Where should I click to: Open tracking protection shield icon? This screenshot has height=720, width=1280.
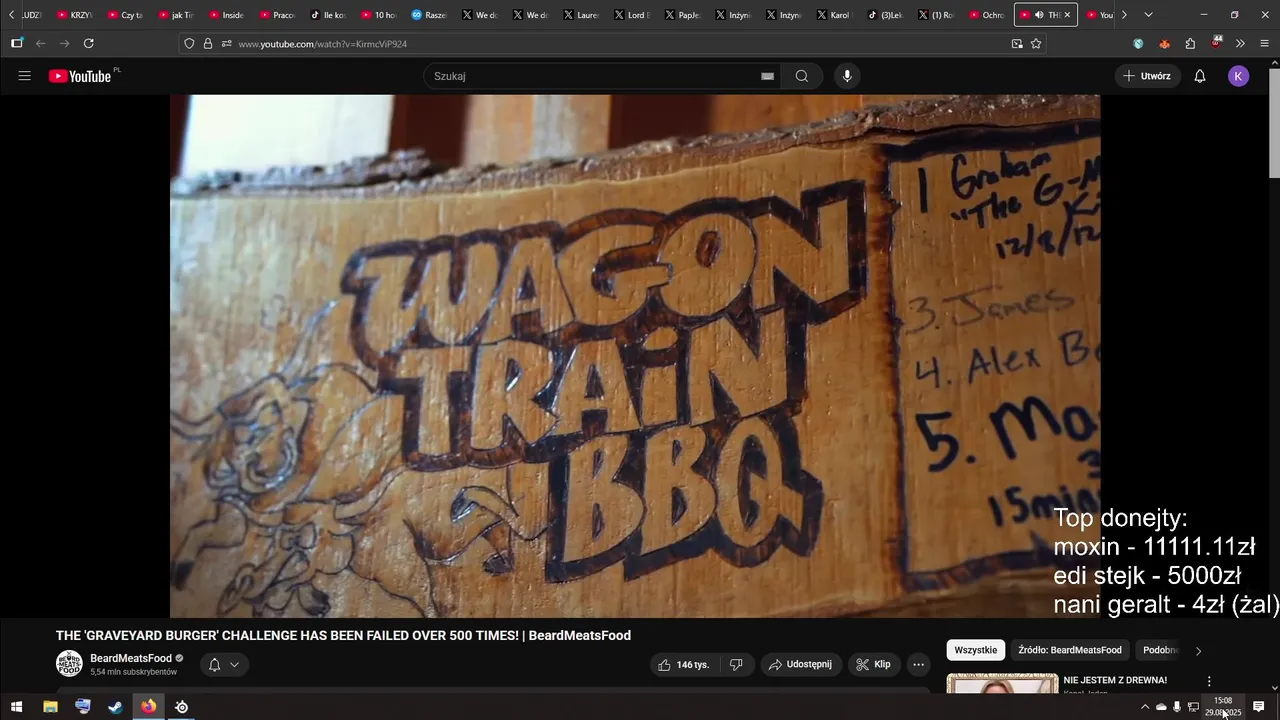coord(189,43)
